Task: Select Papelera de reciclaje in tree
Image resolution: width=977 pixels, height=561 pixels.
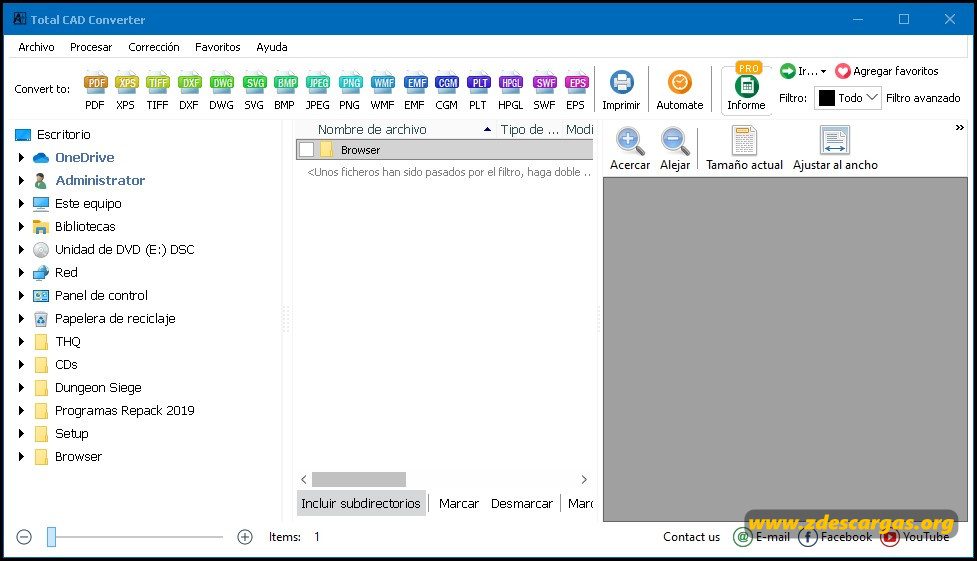Action: click(115, 319)
